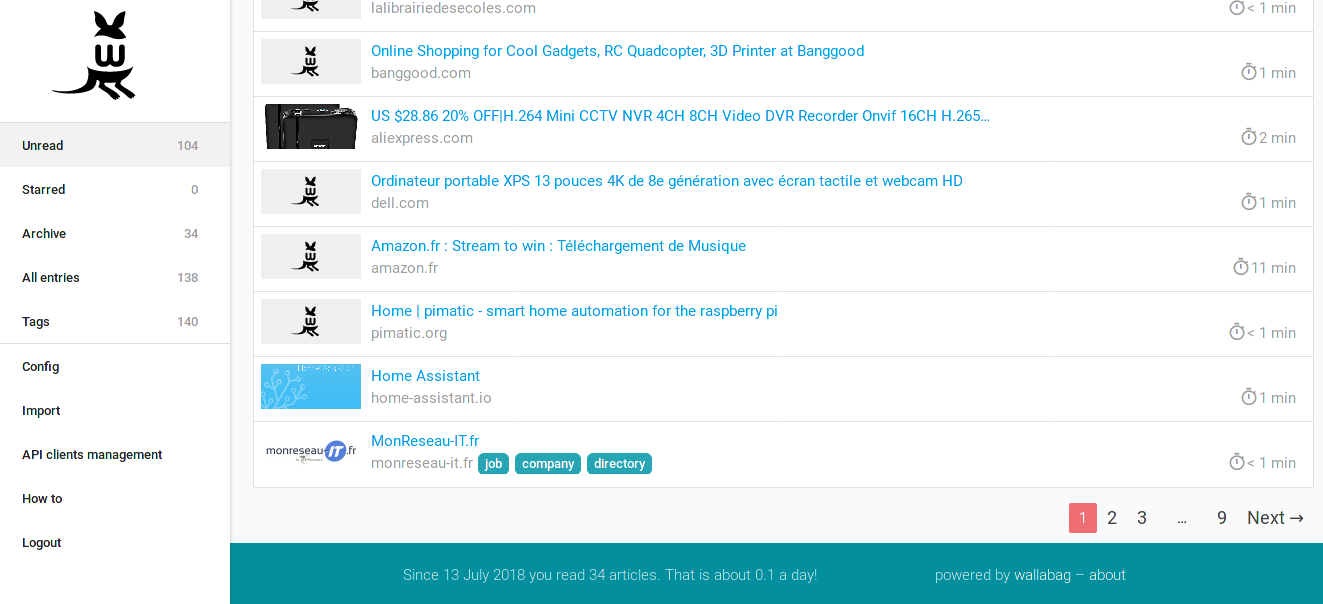Open the Unread entries list

pos(115,145)
